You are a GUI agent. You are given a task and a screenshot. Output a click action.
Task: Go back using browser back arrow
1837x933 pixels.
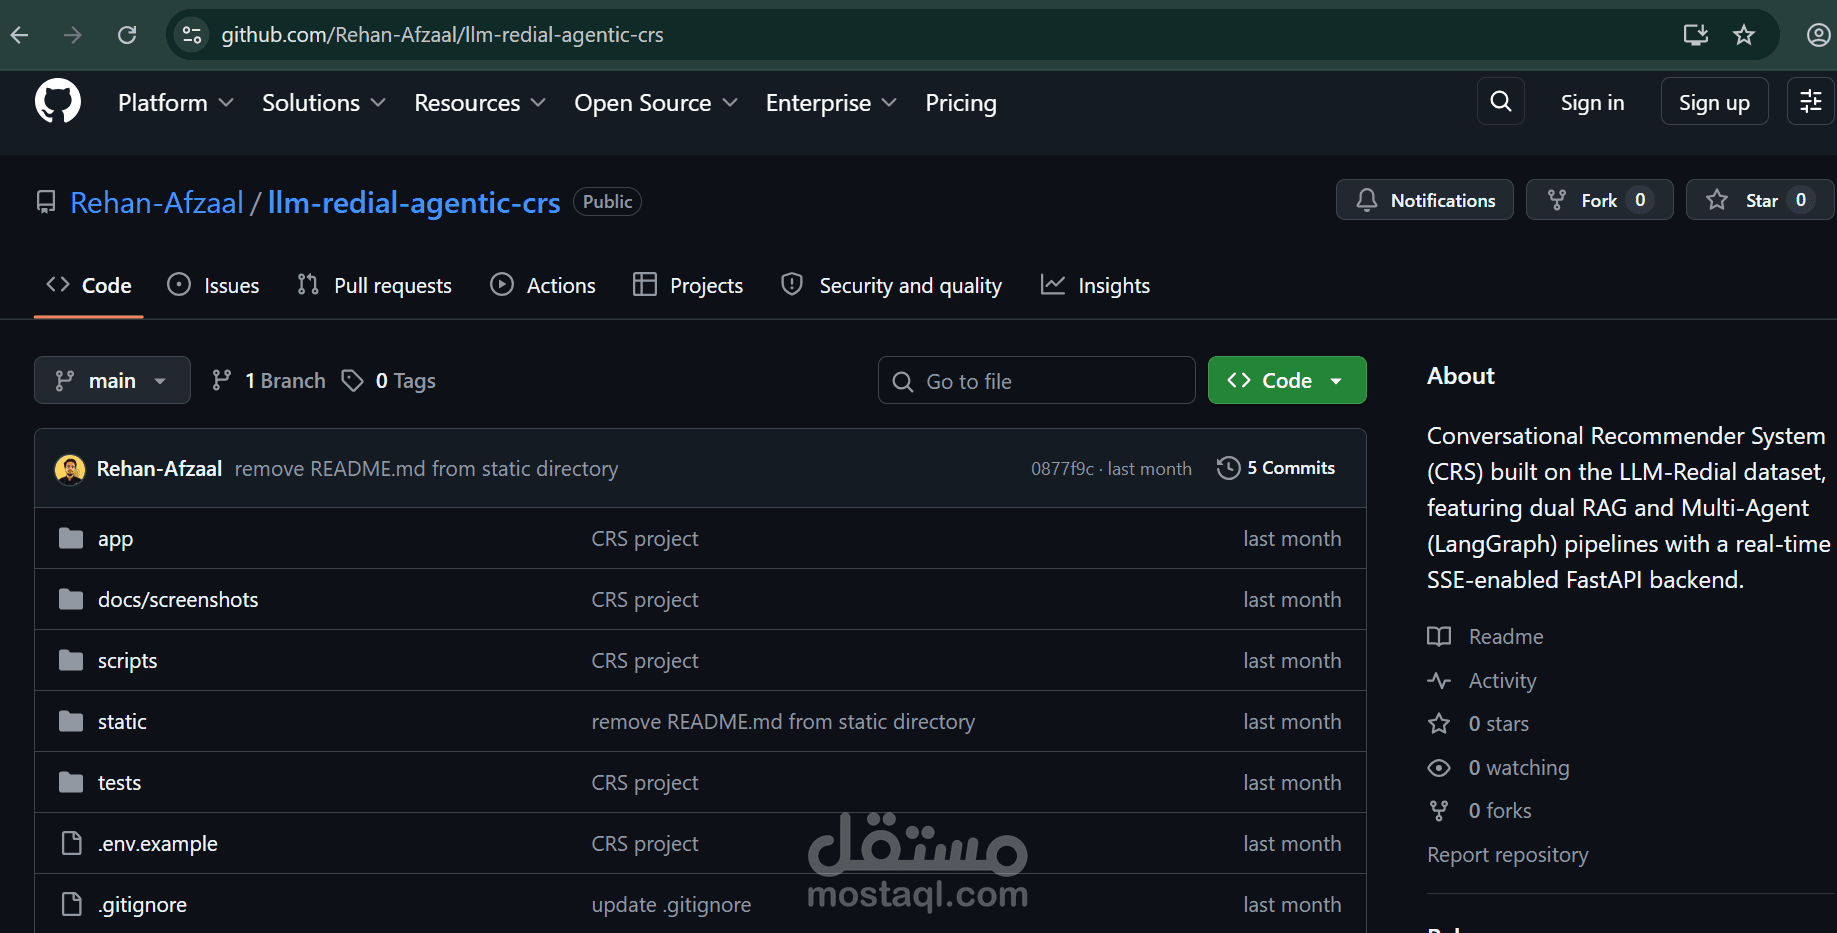click(19, 35)
